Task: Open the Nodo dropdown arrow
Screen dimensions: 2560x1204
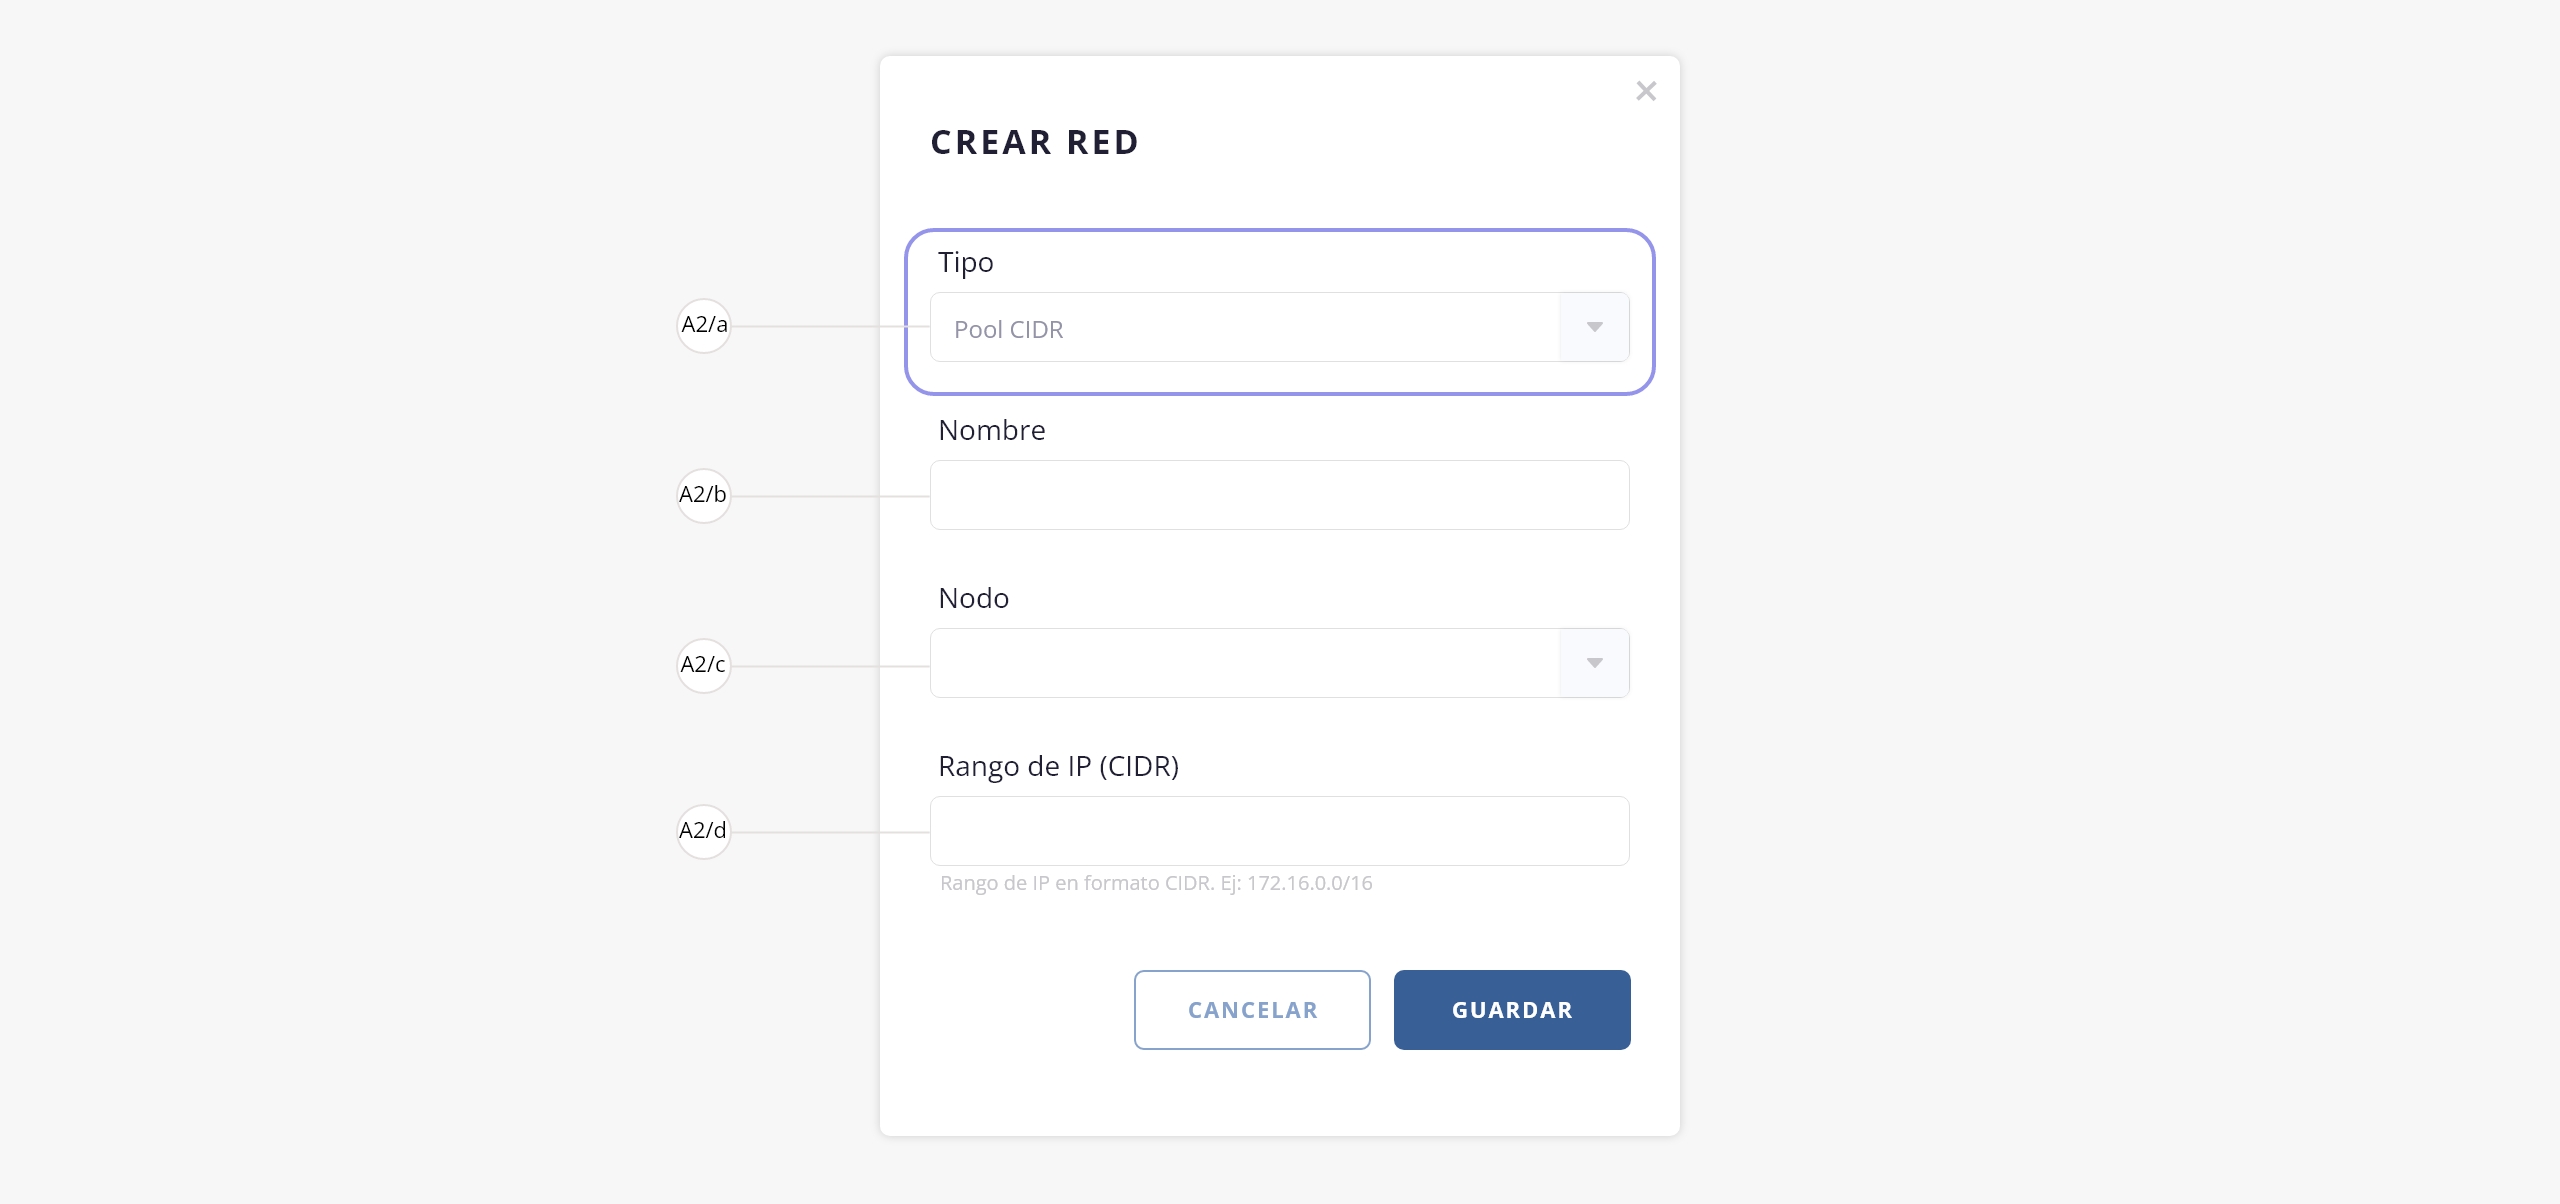Action: [1594, 663]
